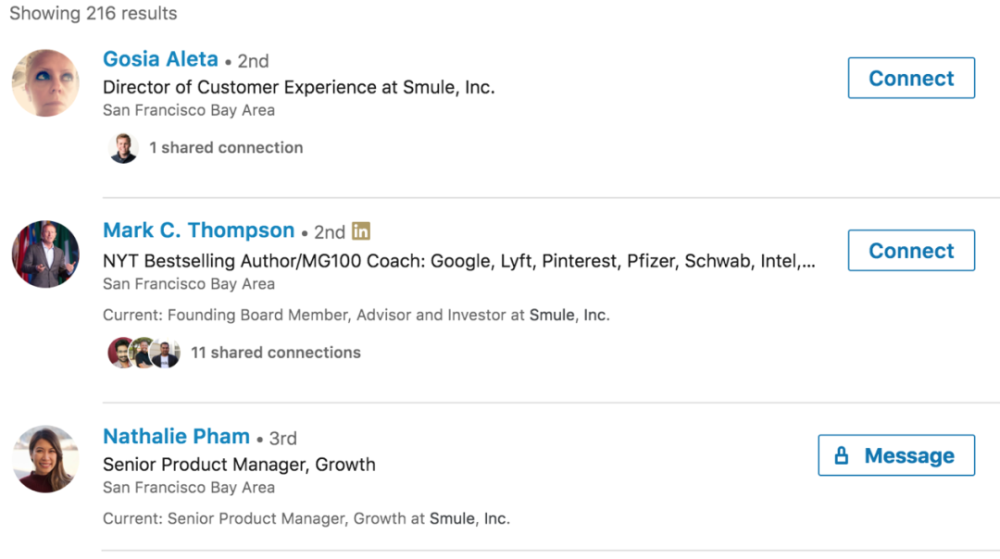Viewport: 1000px width, 559px height.
Task: Connect with Mark C. Thompson
Action: point(911,250)
